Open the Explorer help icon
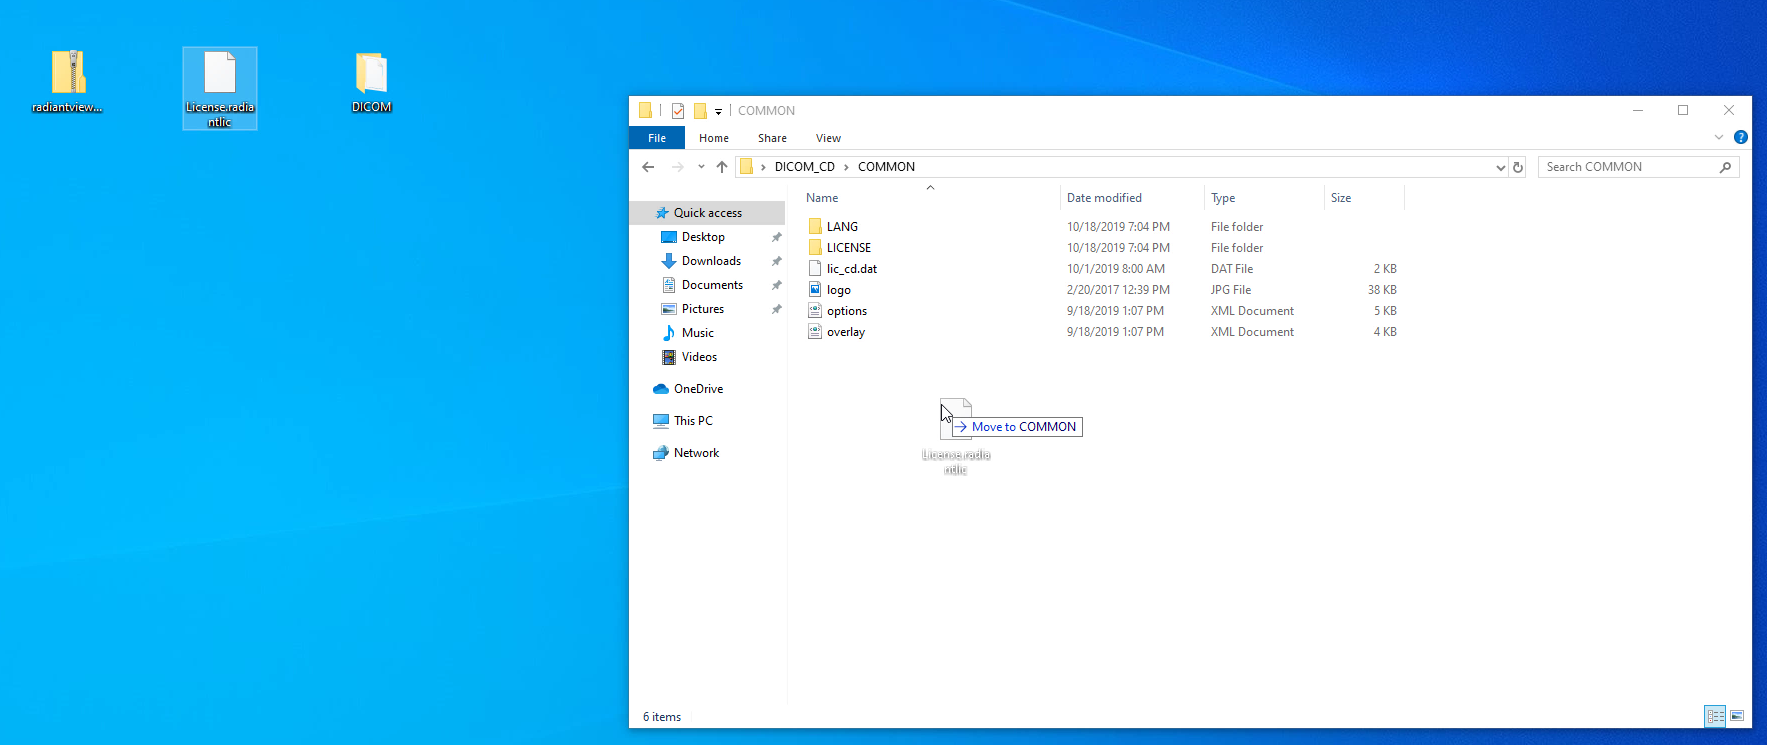Viewport: 1767px width, 745px height. (x=1740, y=137)
